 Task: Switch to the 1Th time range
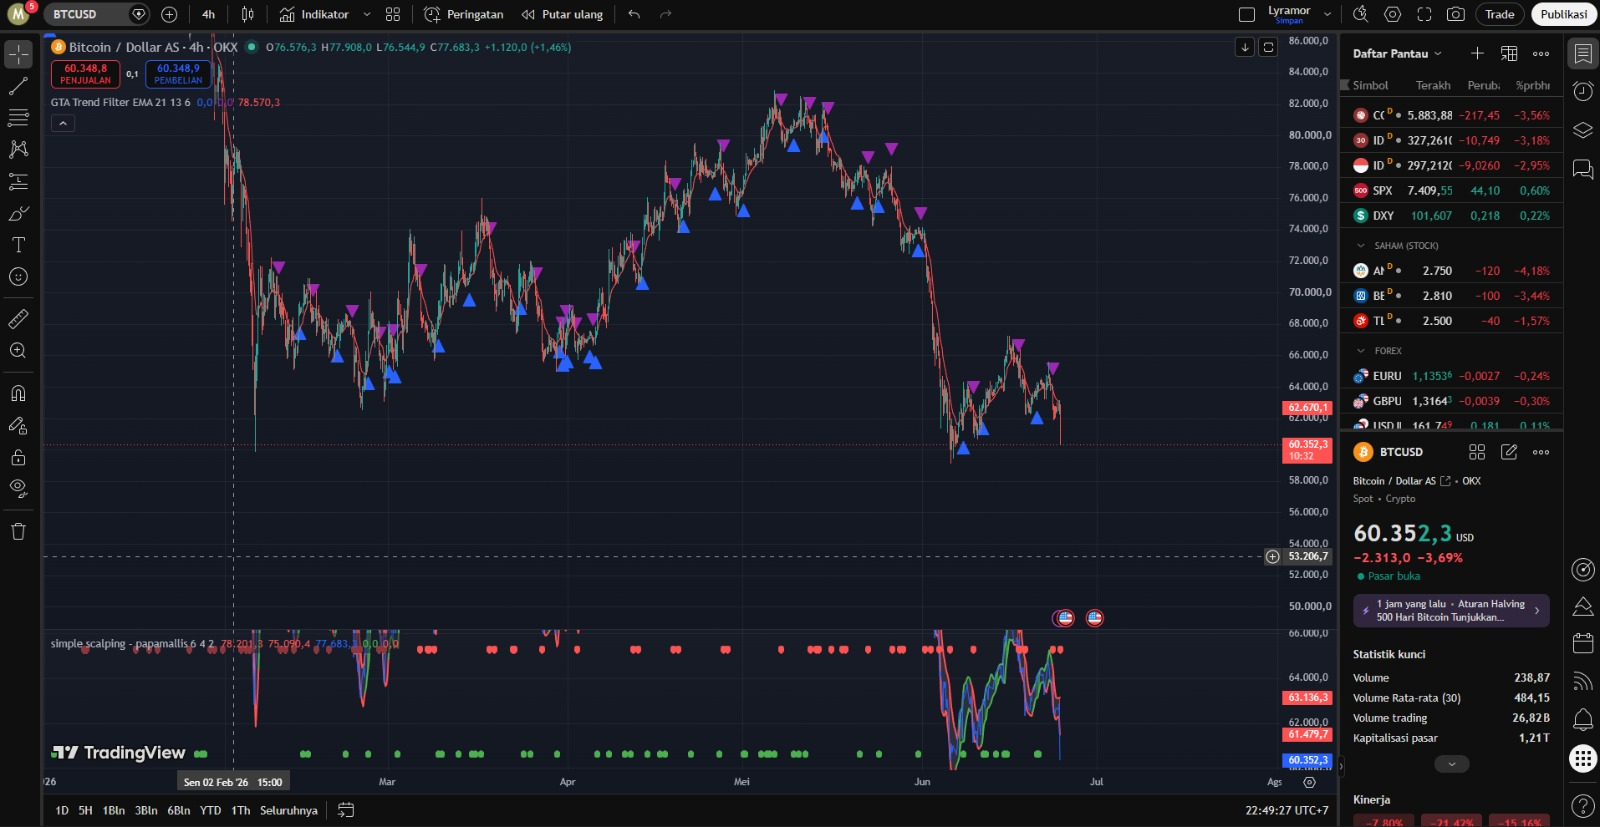pos(241,810)
